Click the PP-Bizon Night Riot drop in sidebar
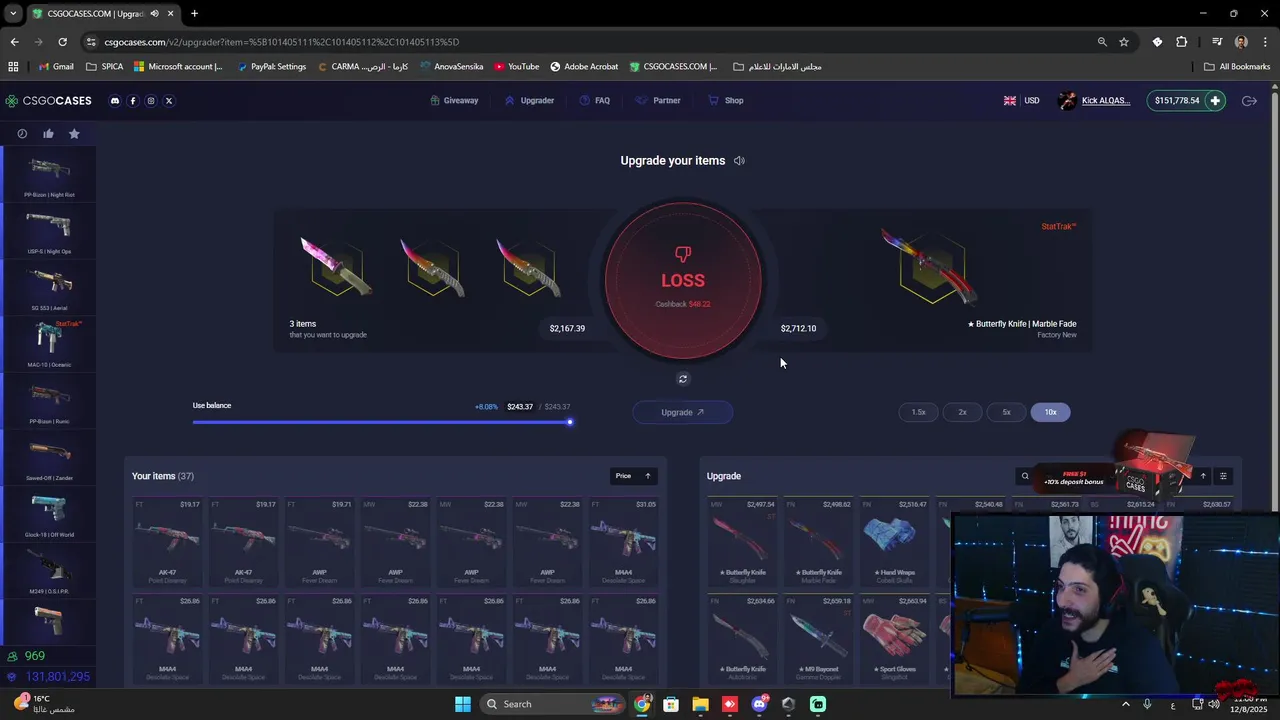Screen dimensions: 1280x720 coord(50,174)
